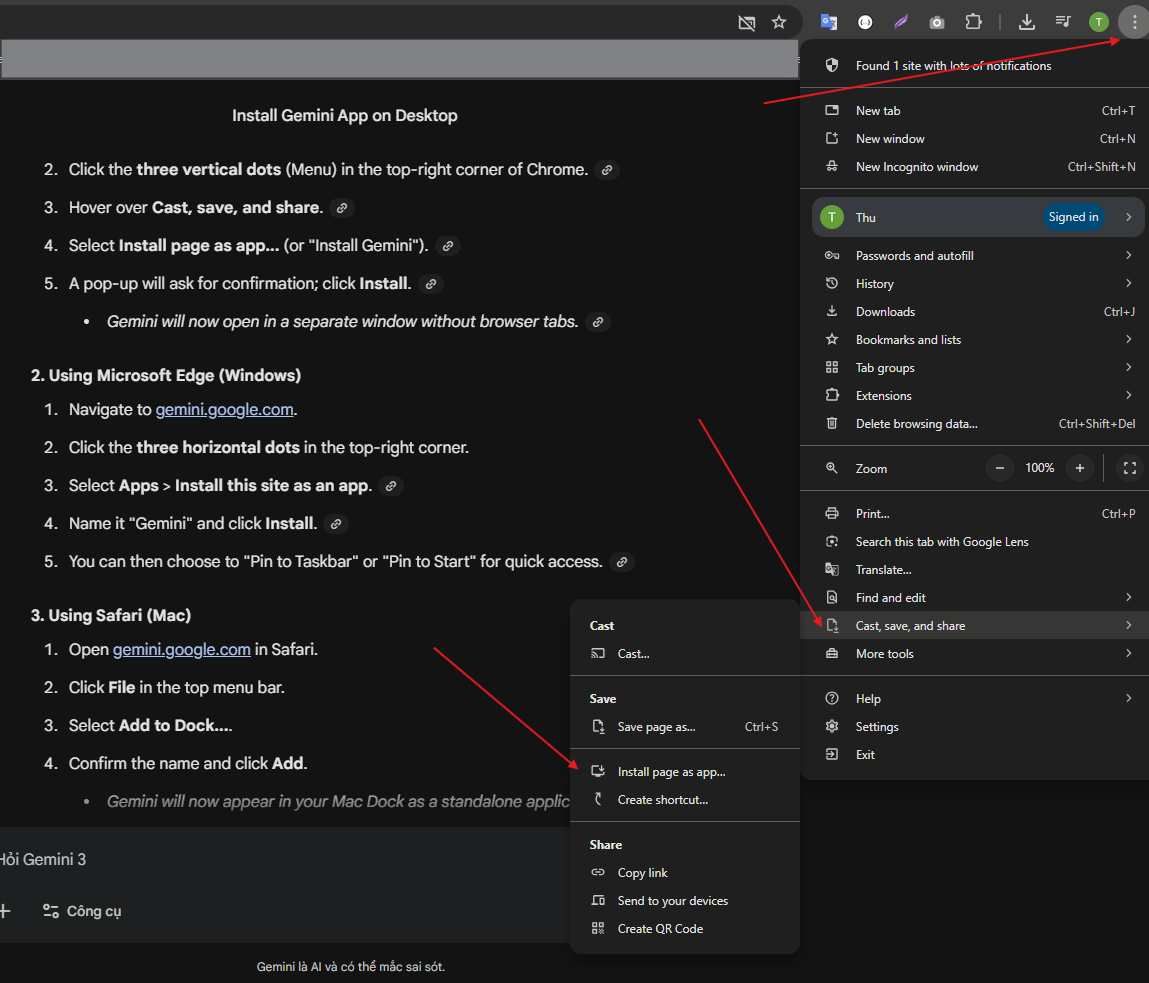This screenshot has width=1149, height=983.
Task: Click the zoom out minus button
Action: click(1000, 468)
